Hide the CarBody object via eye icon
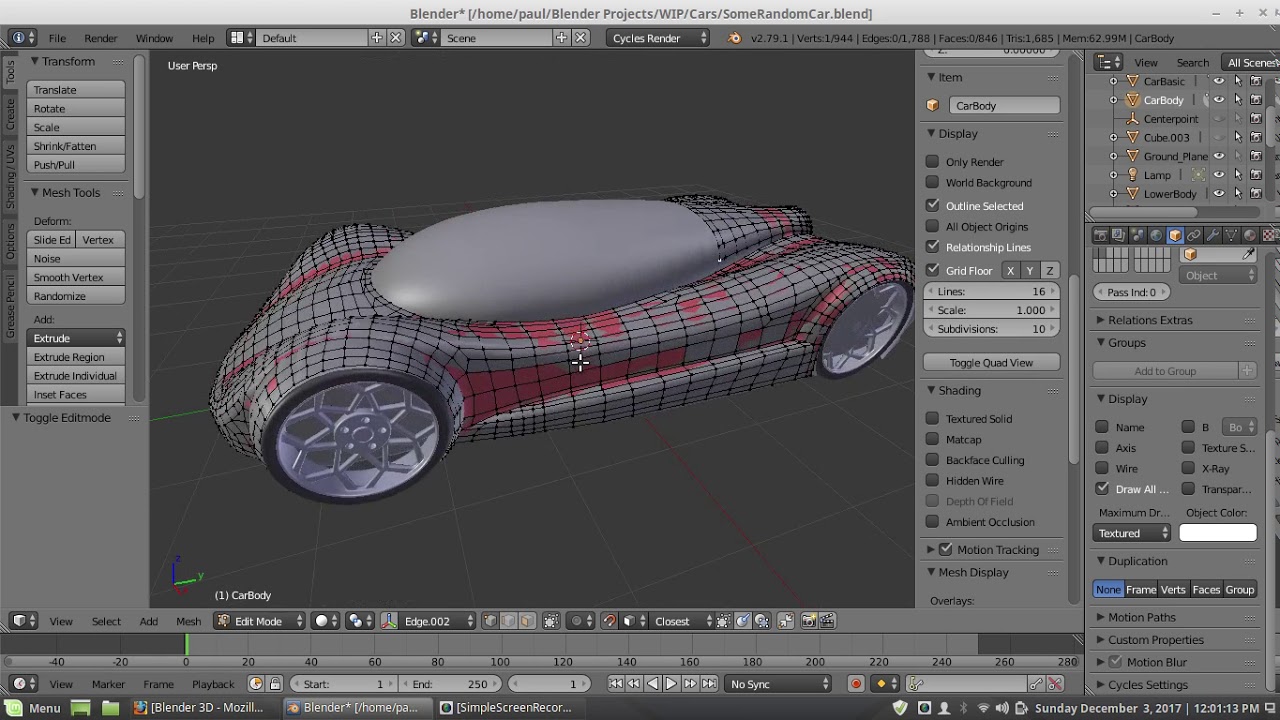1280x720 pixels. (x=1218, y=100)
